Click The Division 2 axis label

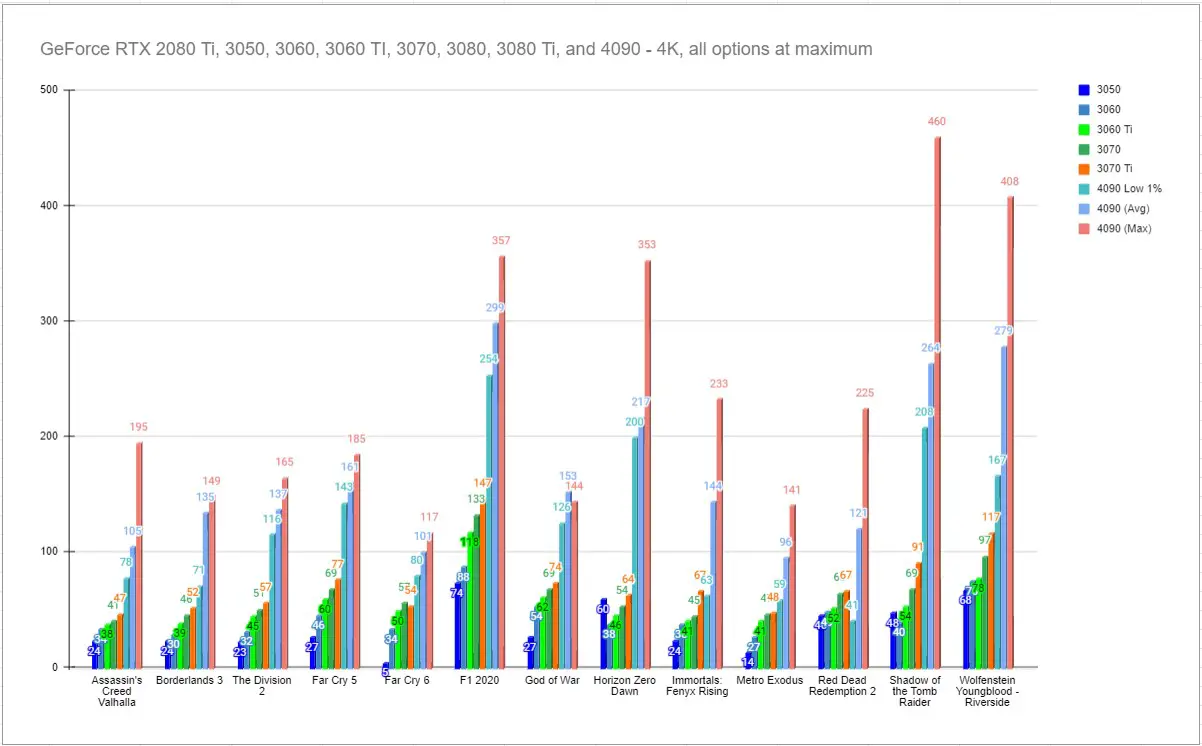coord(262,686)
